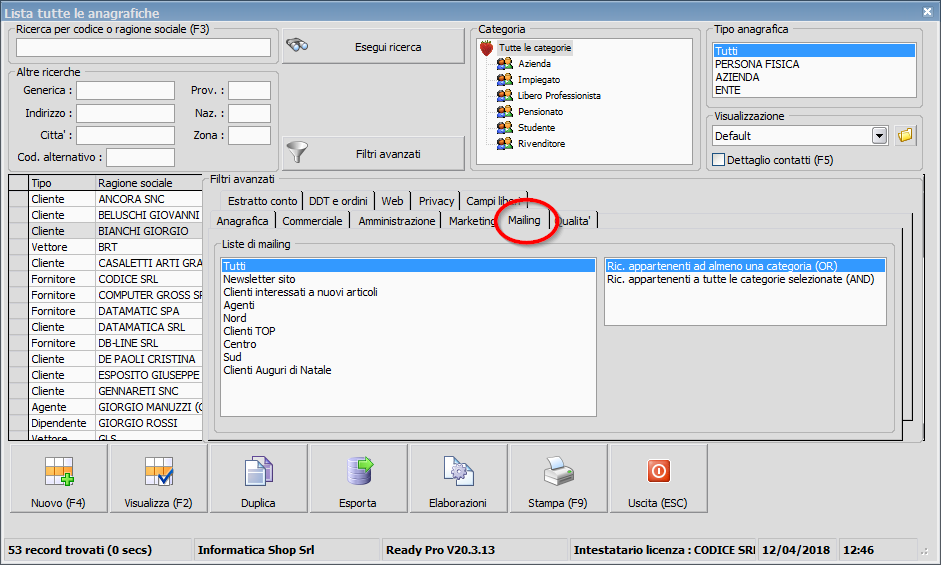Close the Lista tutte le anagrafiche window

(927, 11)
